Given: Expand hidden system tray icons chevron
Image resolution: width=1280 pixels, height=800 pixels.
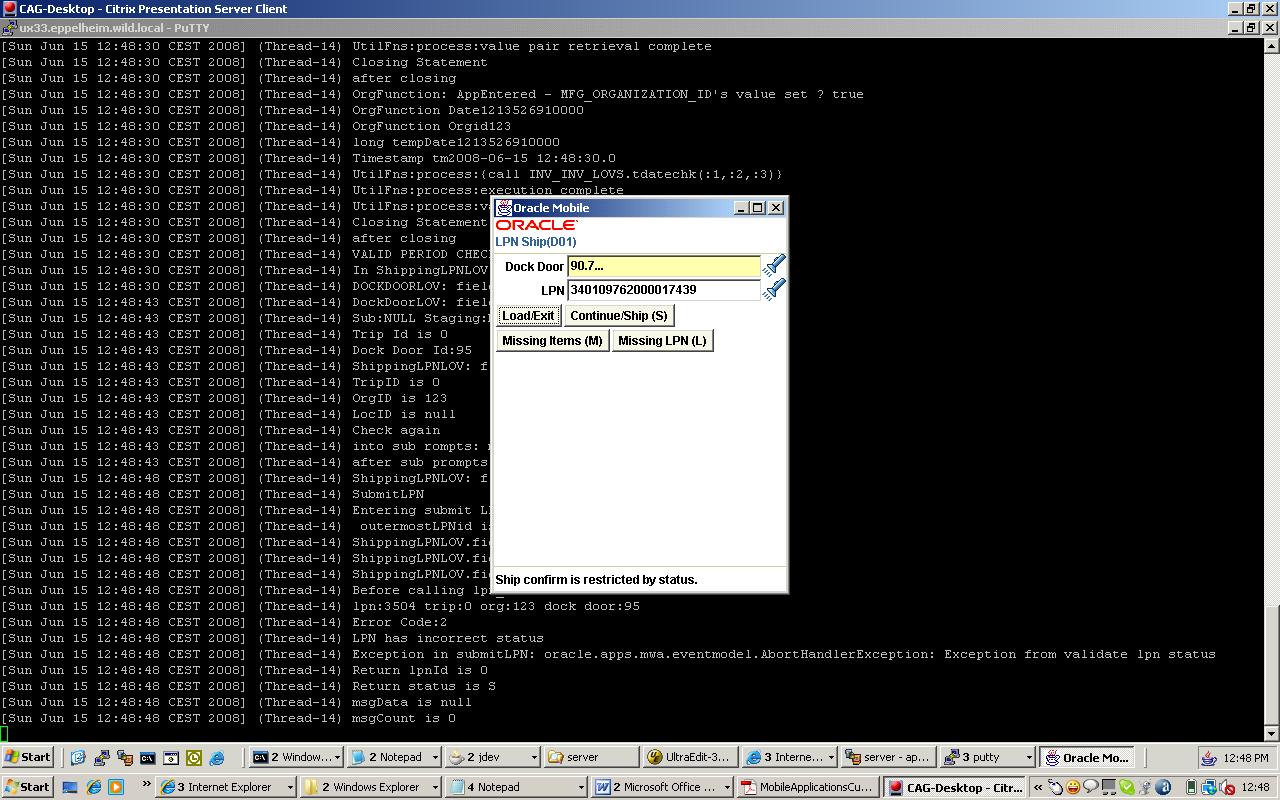Looking at the screenshot, I should [x=1038, y=787].
